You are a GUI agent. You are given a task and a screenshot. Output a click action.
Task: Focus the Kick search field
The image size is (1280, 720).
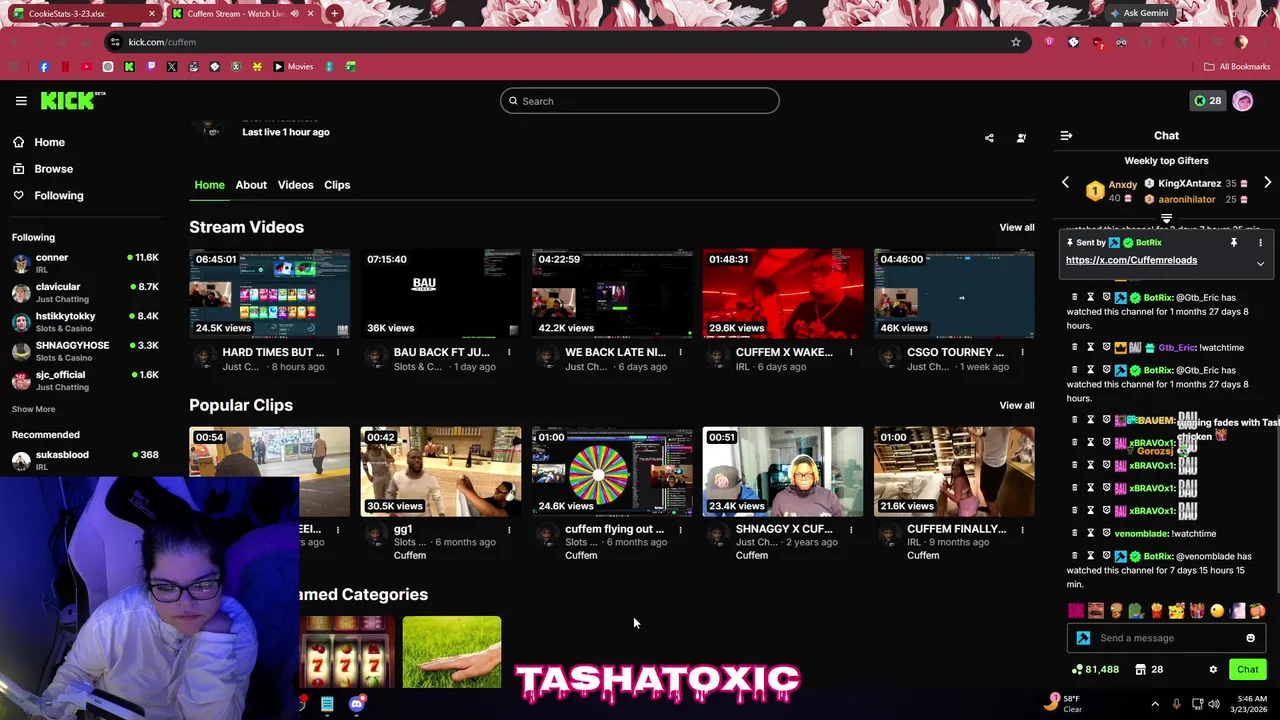tap(640, 101)
